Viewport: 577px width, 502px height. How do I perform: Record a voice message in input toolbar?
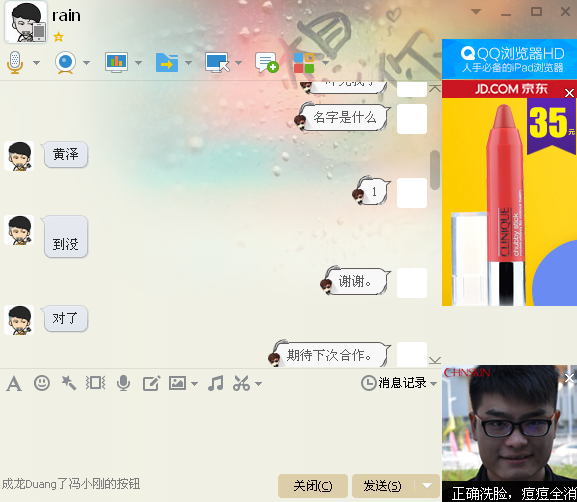pos(123,383)
